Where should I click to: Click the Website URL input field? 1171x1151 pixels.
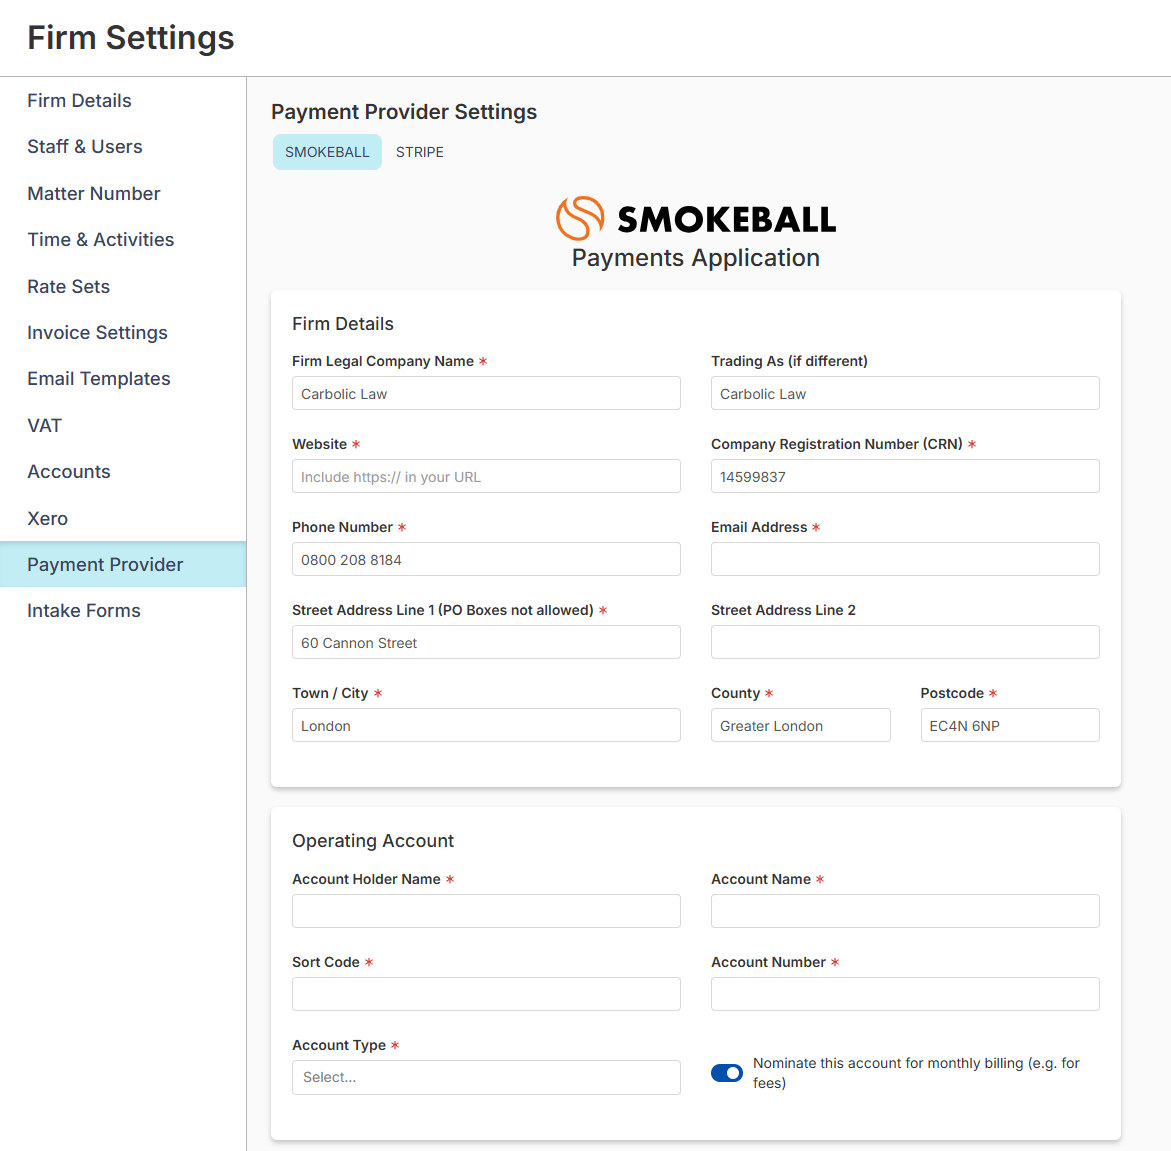486,476
